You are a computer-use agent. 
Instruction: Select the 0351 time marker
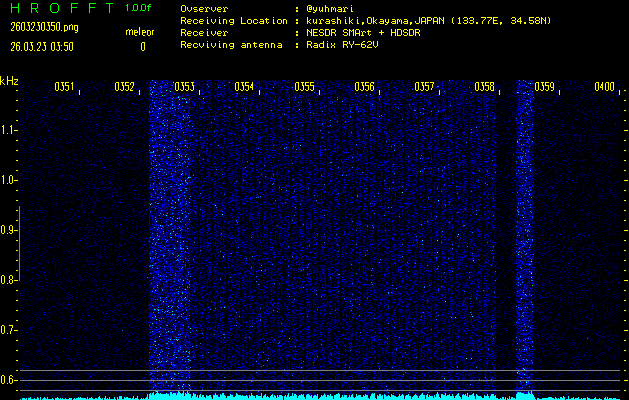(65, 87)
